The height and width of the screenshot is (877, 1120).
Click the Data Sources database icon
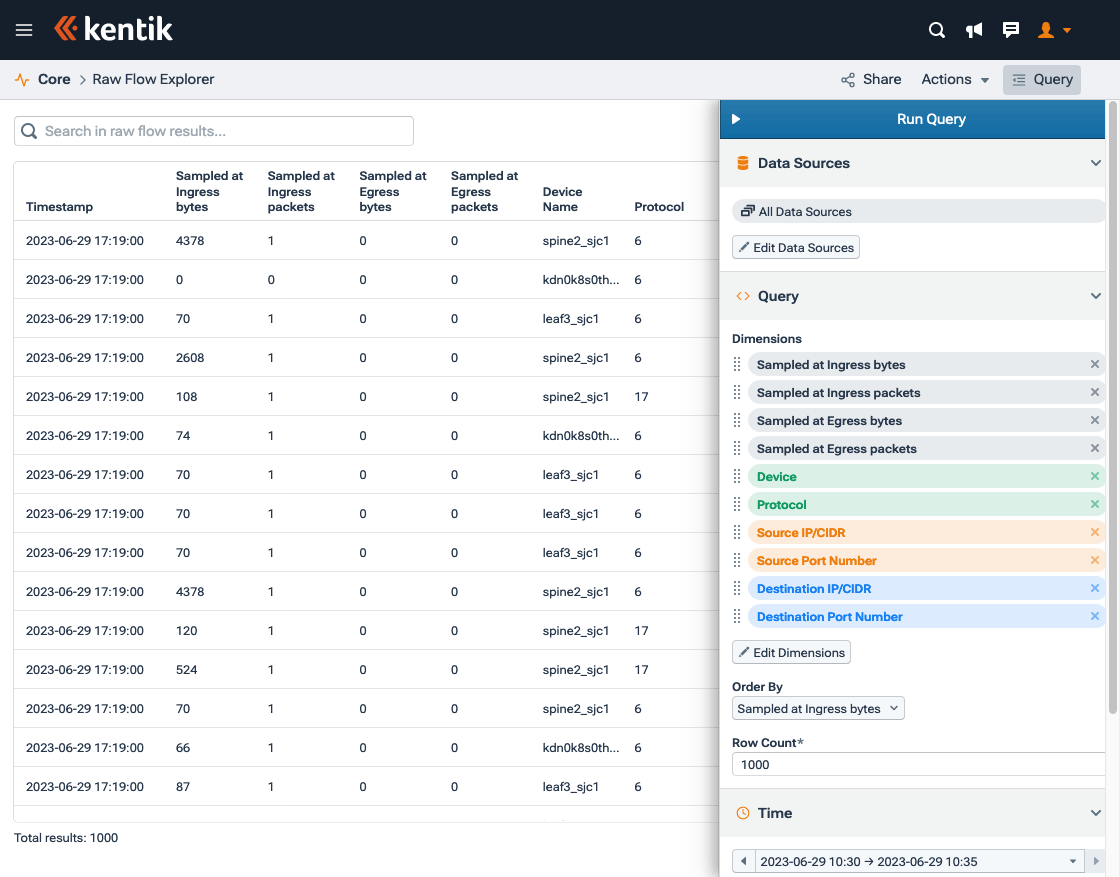741,162
